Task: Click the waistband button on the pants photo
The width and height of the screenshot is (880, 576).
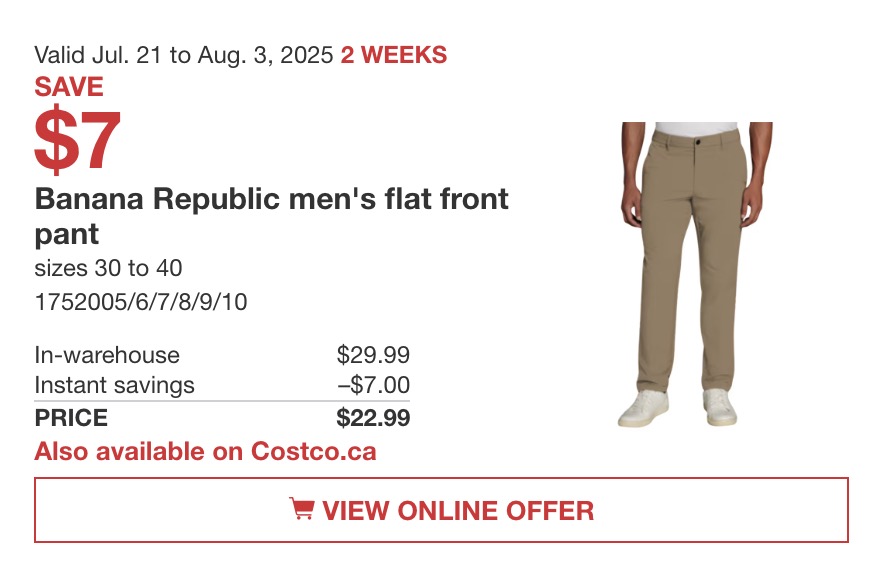Action: pos(697,142)
